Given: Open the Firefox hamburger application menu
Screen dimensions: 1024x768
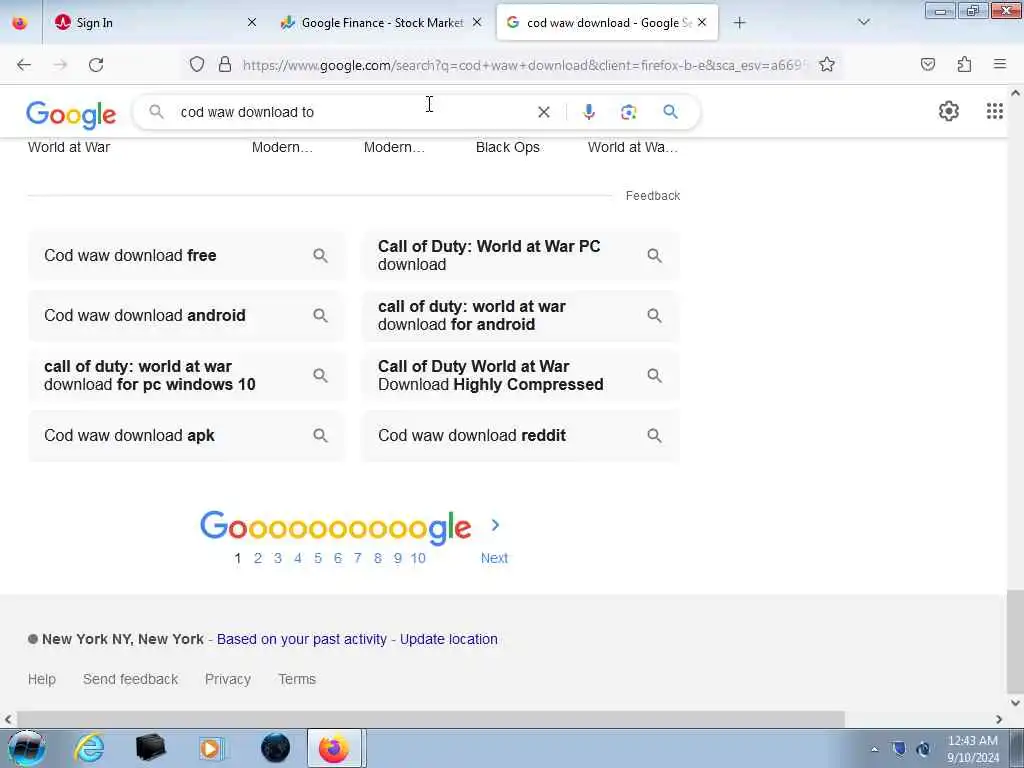Looking at the screenshot, I should 1000,64.
